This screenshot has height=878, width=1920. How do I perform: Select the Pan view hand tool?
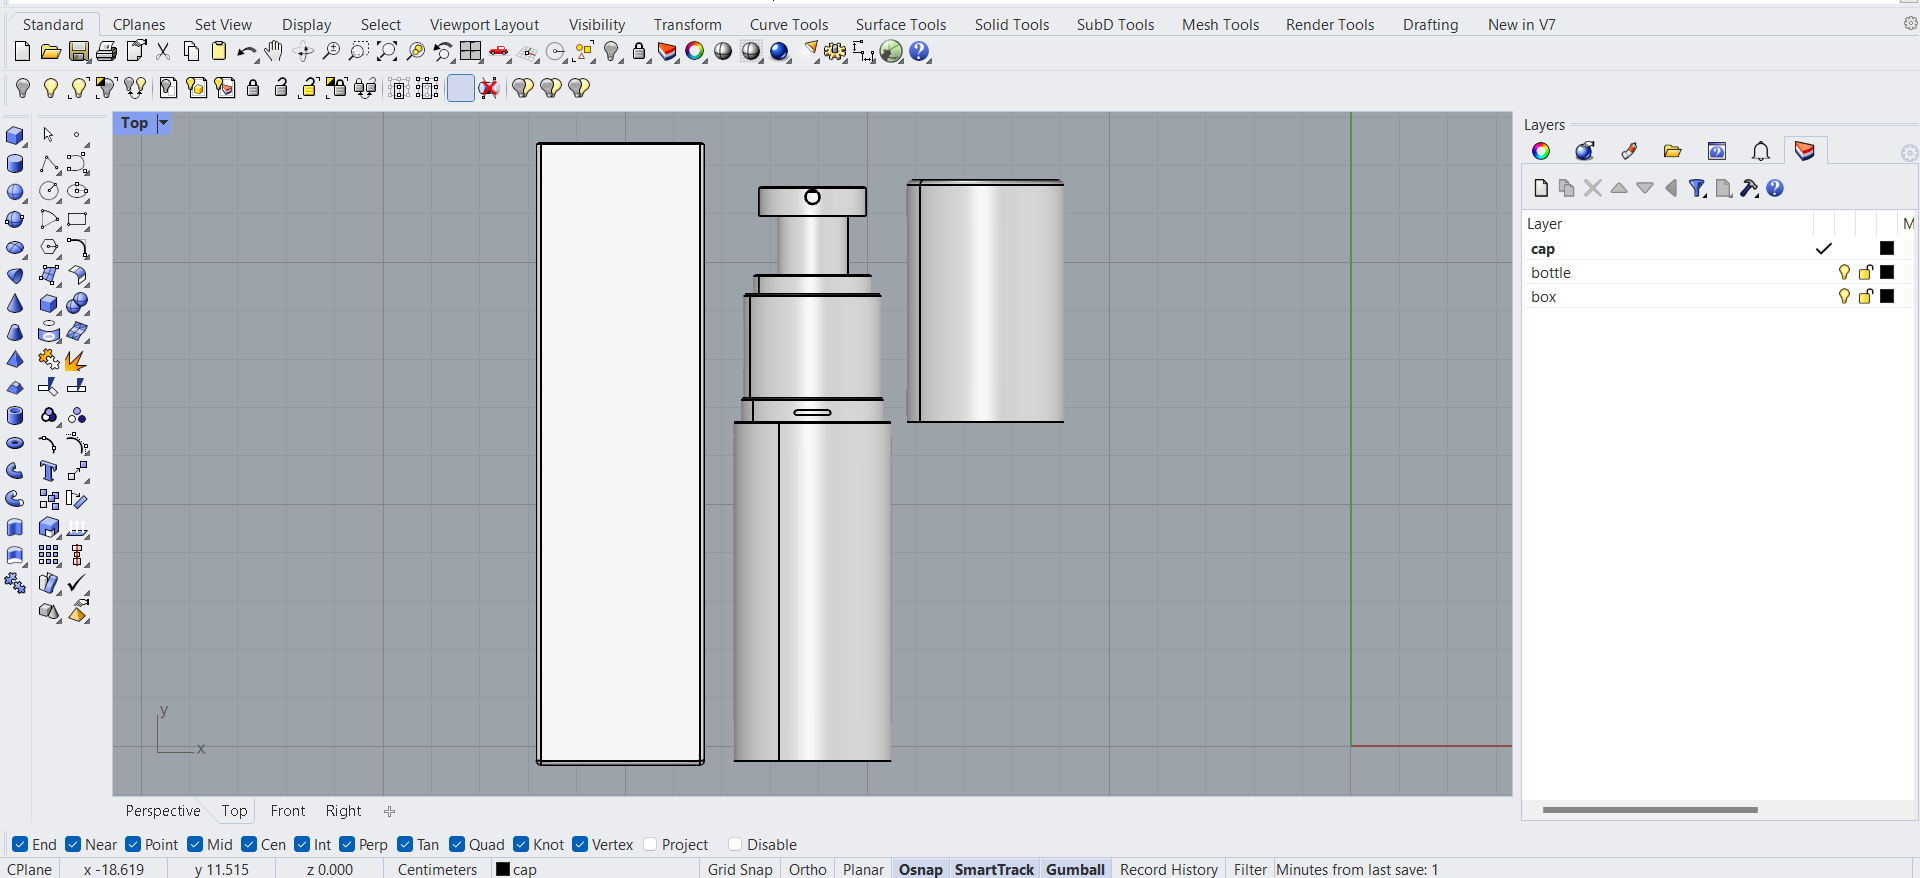click(274, 52)
